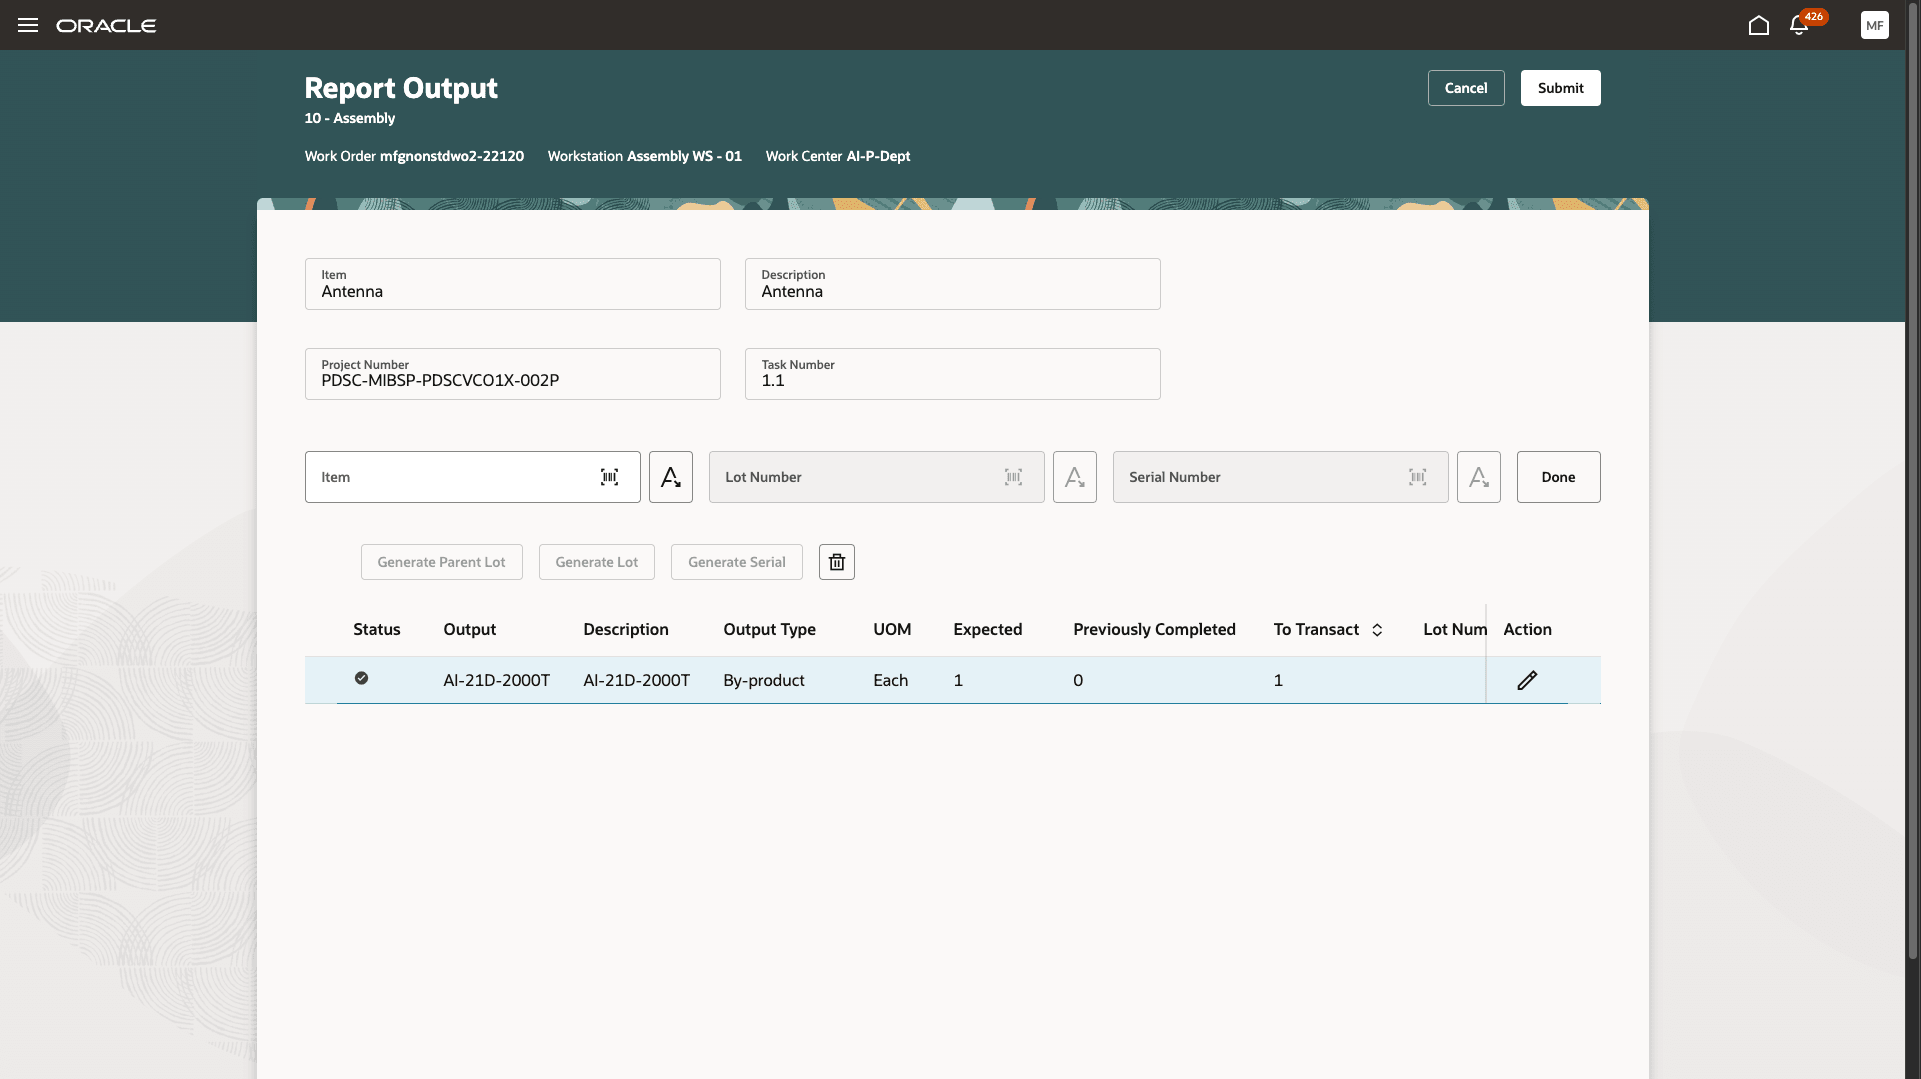
Task: Cancel the report output
Action: (1466, 88)
